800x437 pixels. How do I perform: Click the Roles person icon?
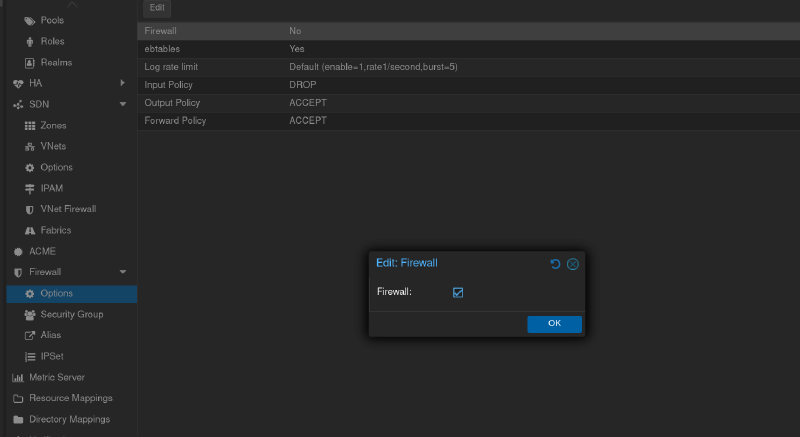coord(30,41)
